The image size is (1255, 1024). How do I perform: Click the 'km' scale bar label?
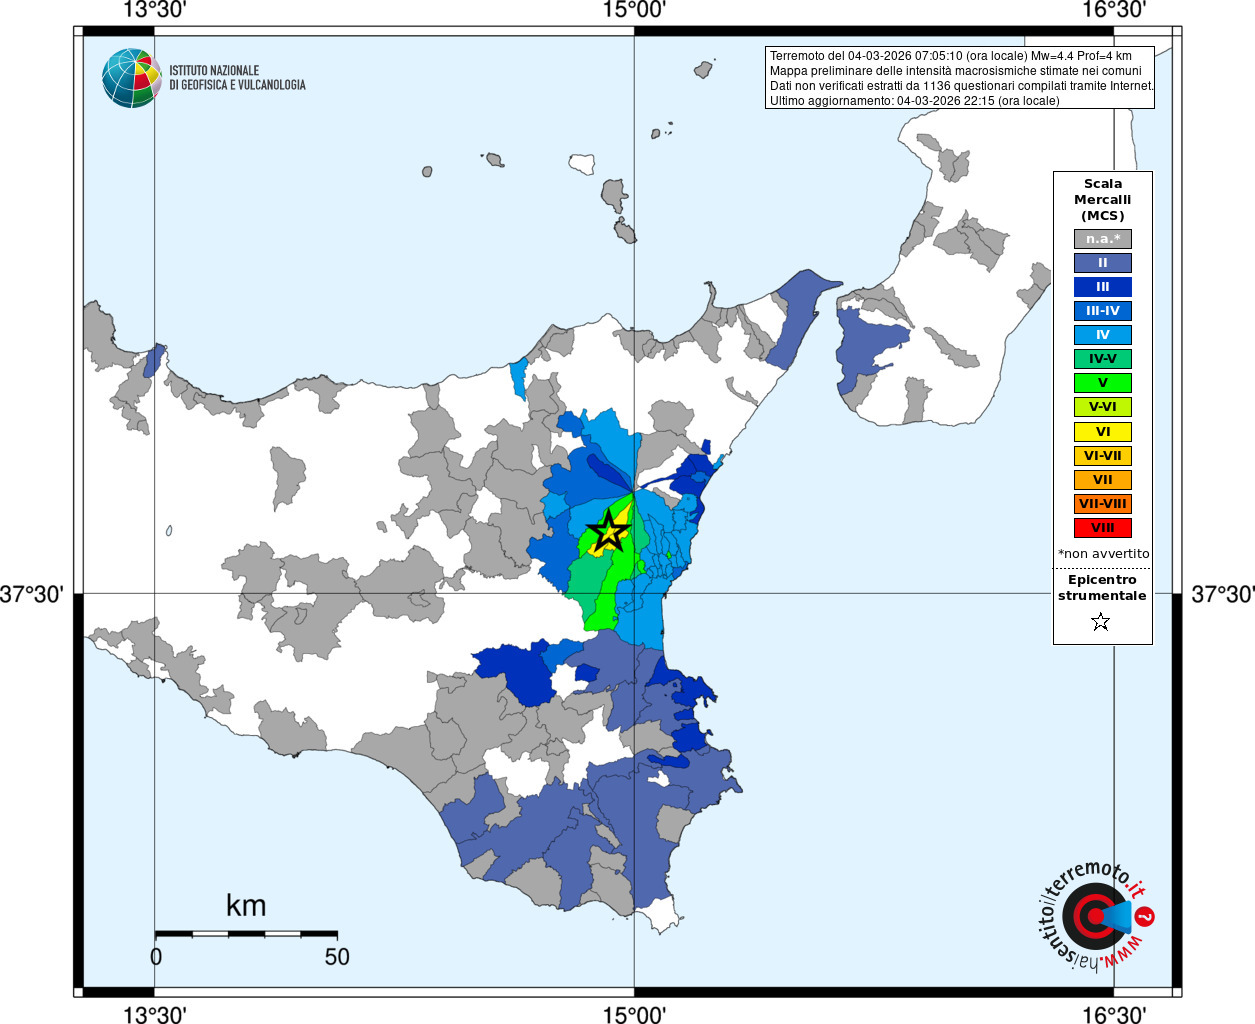(x=246, y=905)
